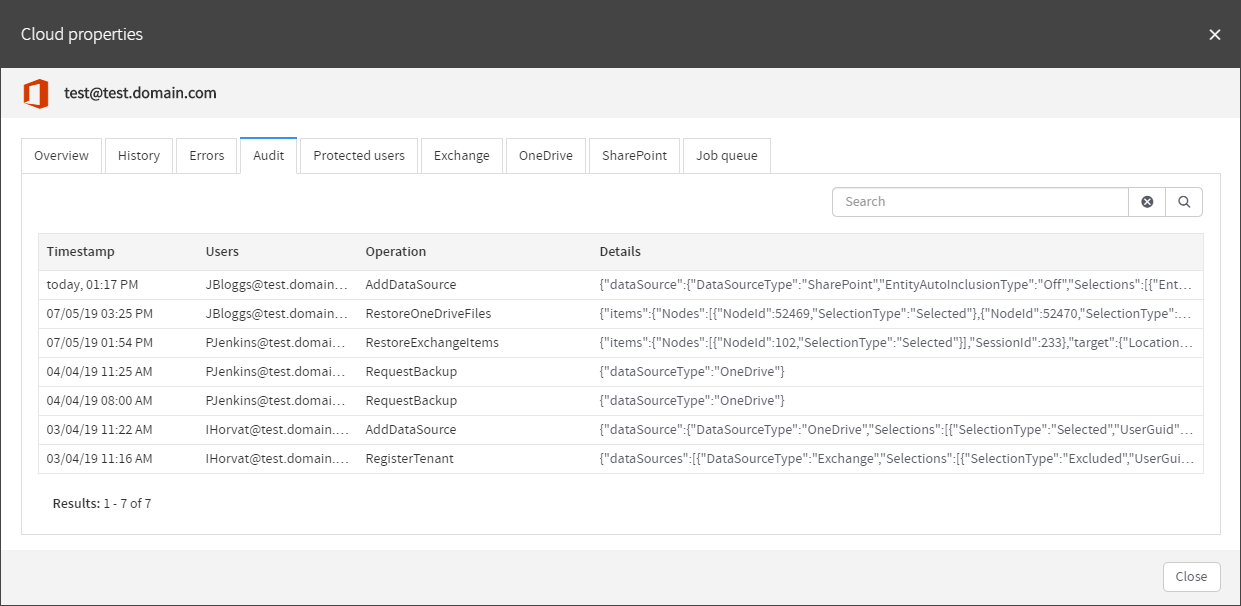Click details of the RegisterTenant Exchange entry
The height and width of the screenshot is (606, 1241).
coord(896,459)
